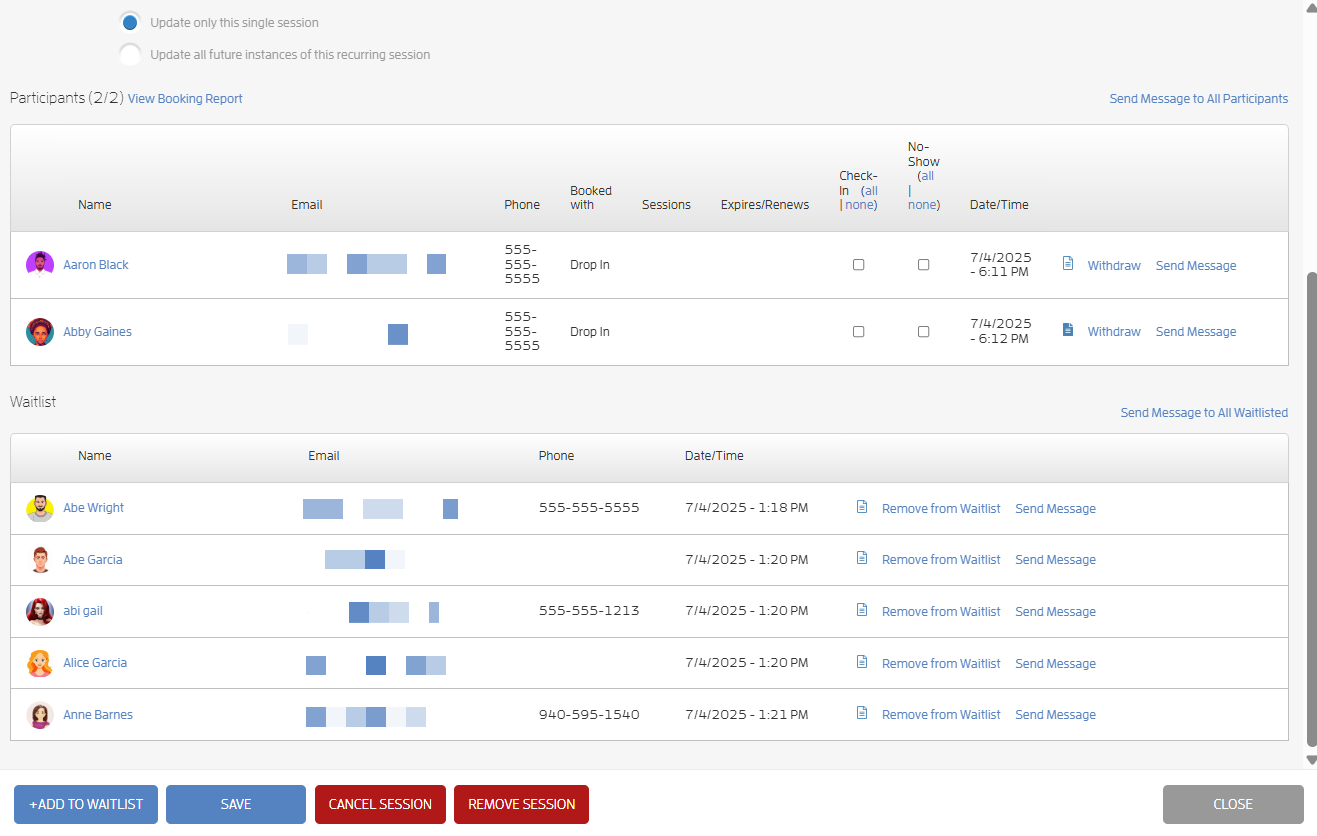Click the +ADD TO WAITLIST button
Screen dimensions: 1317x836
coord(86,804)
